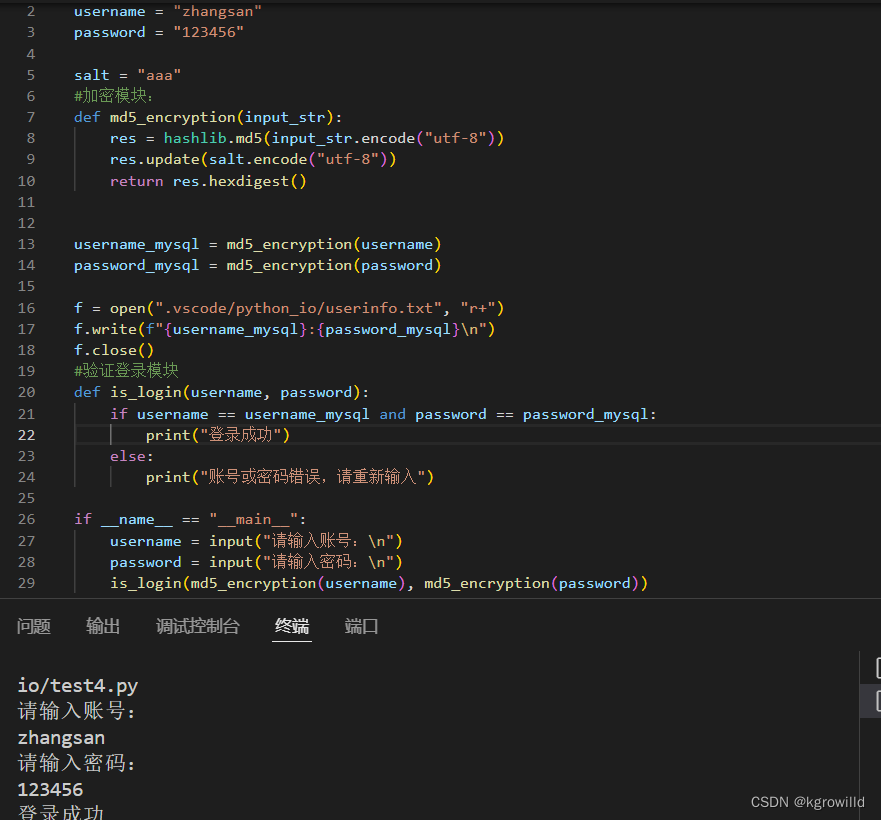Click the 'f.close()' line

[113, 350]
